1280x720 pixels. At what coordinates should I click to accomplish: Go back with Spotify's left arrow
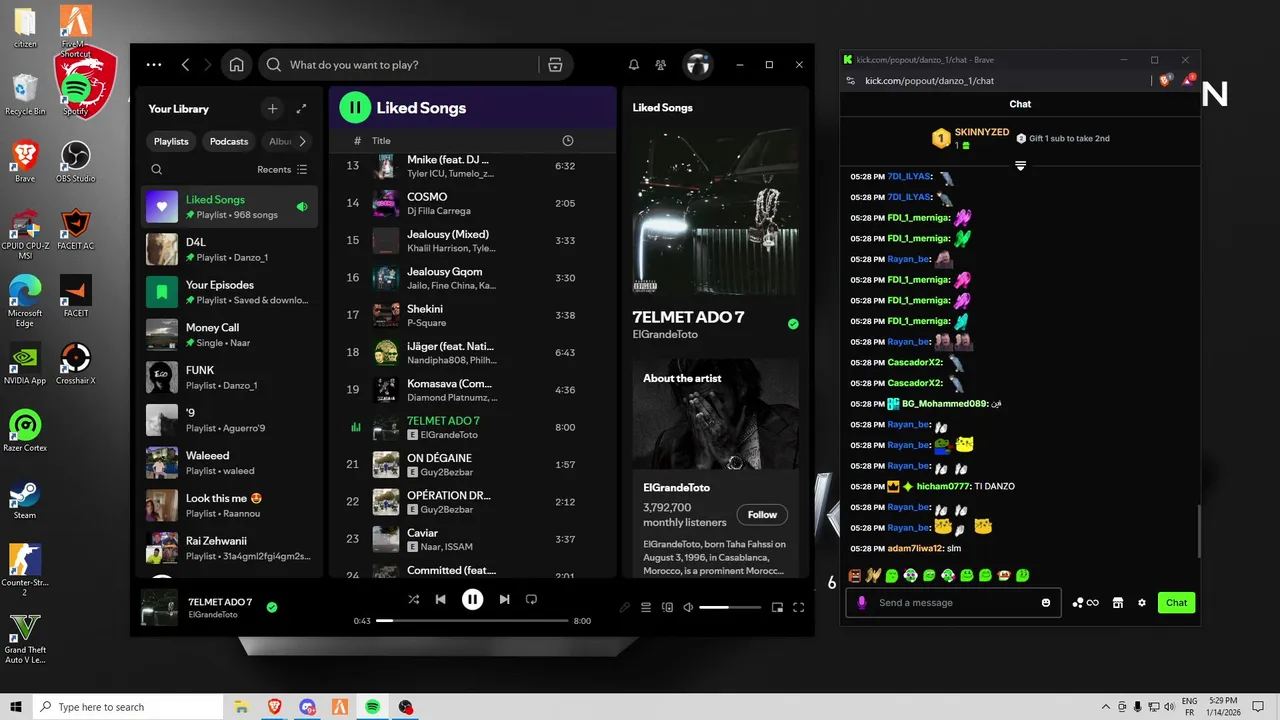click(185, 65)
